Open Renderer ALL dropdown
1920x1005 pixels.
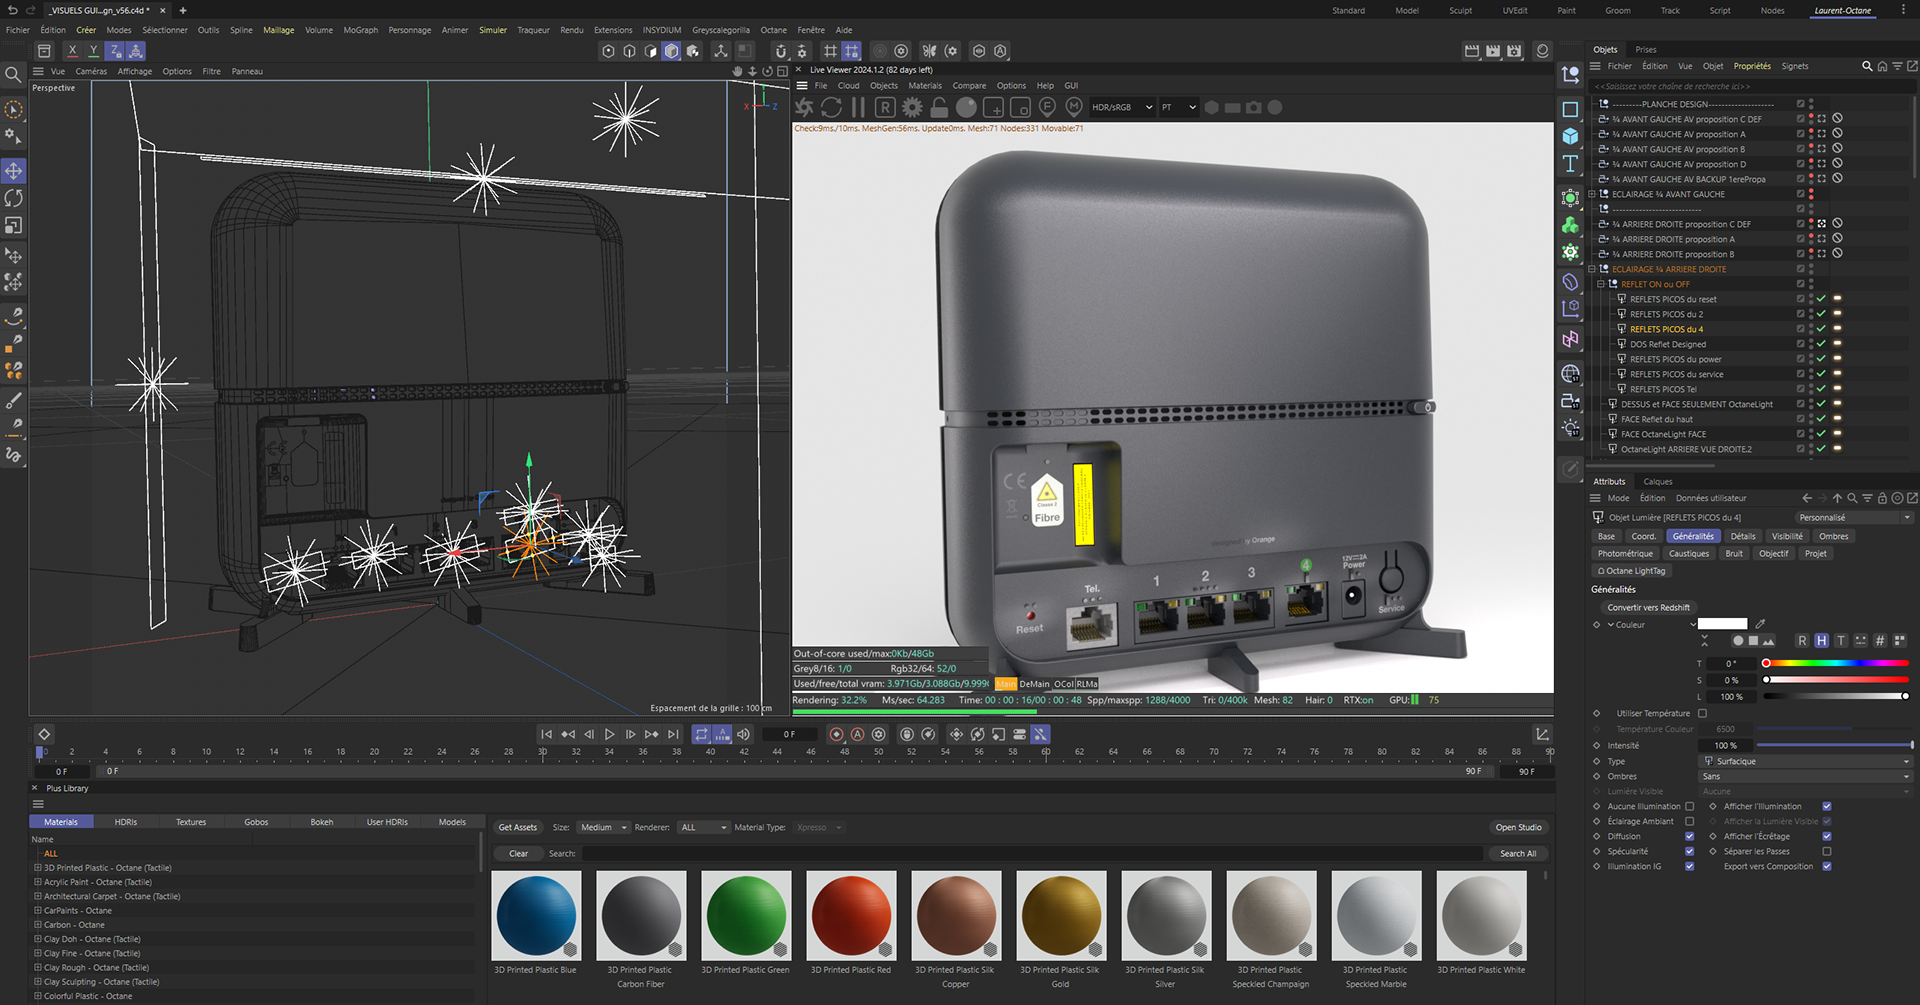(x=704, y=827)
